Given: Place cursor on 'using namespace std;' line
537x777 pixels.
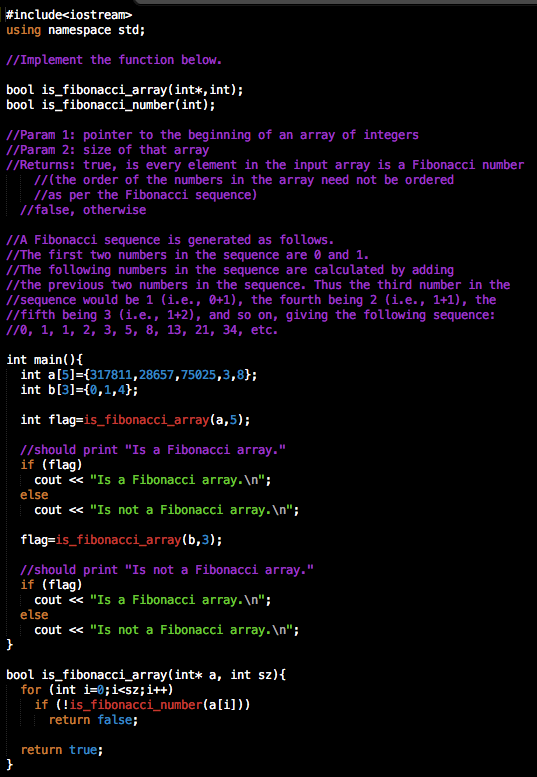Looking at the screenshot, I should [x=76, y=30].
